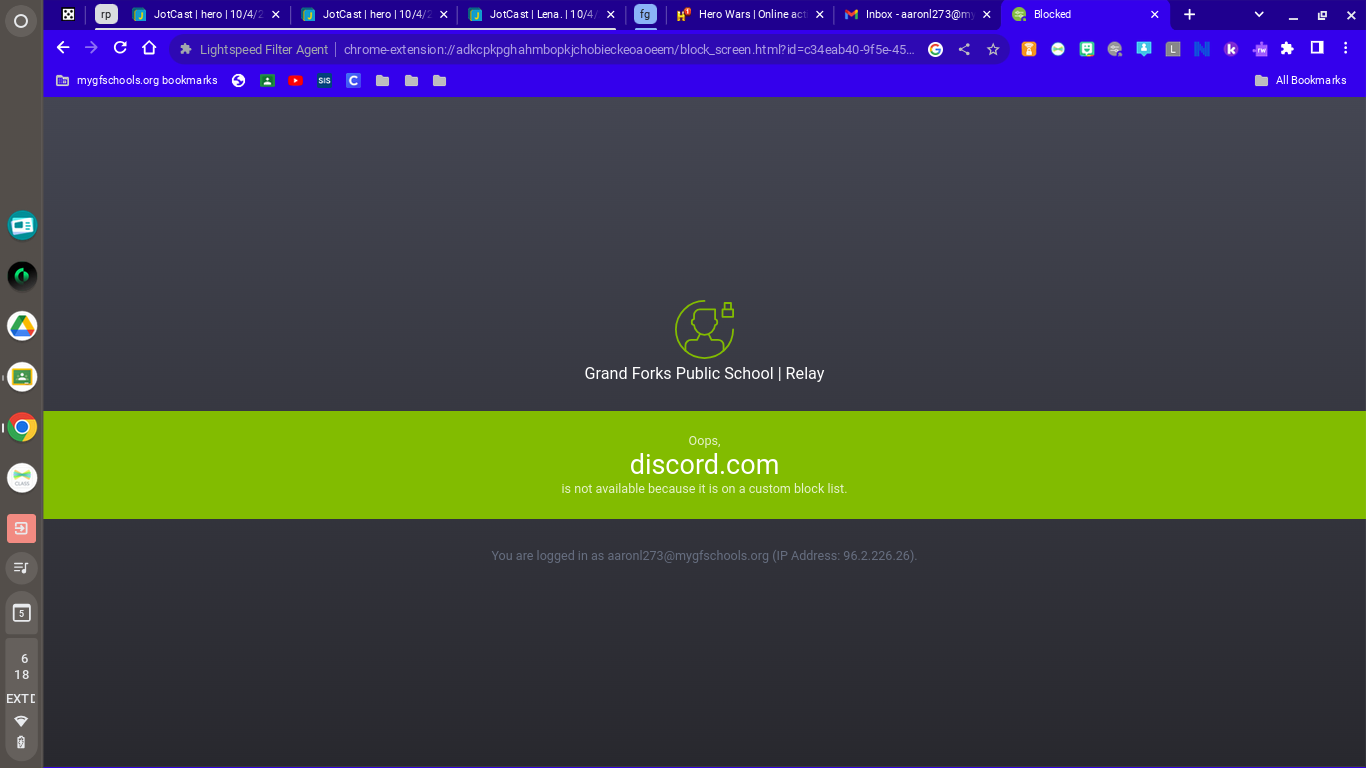Image resolution: width=1366 pixels, height=768 pixels.
Task: Open the All Bookmarks folder
Action: click(x=1301, y=80)
